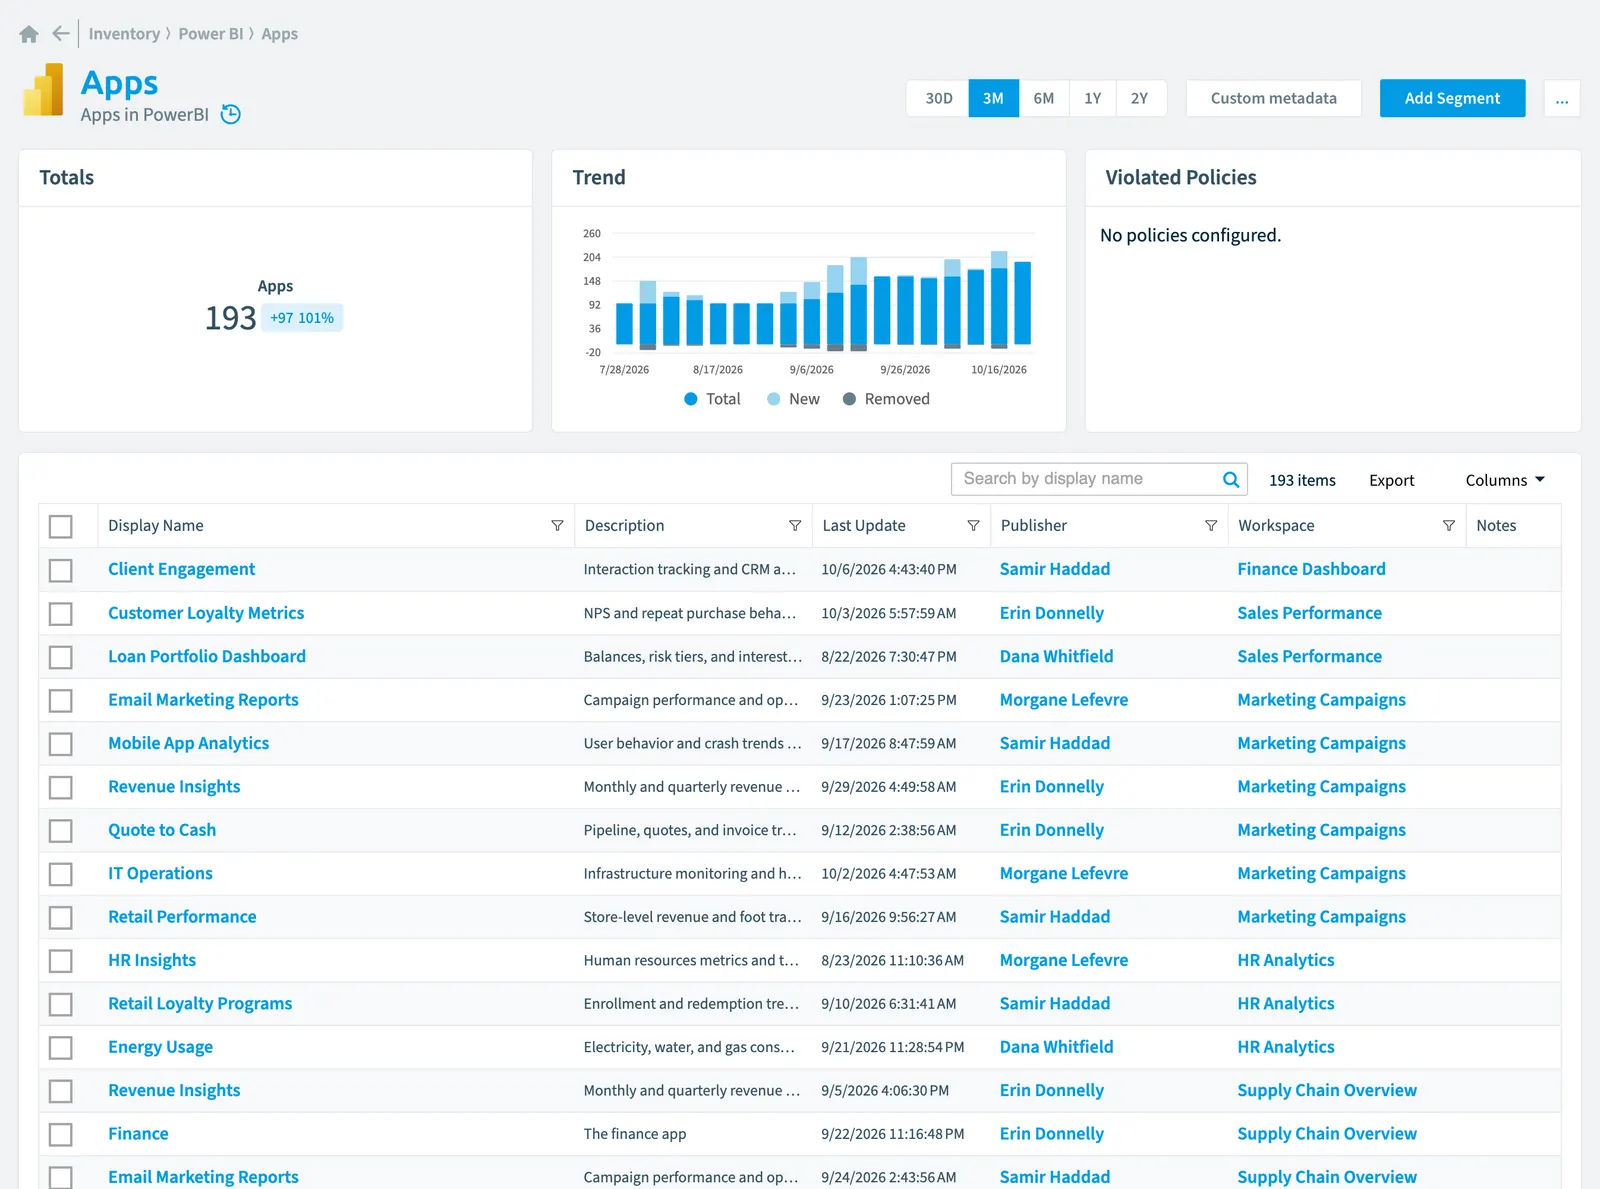The height and width of the screenshot is (1189, 1600).
Task: Select the 30D time range tab
Action: pos(938,98)
